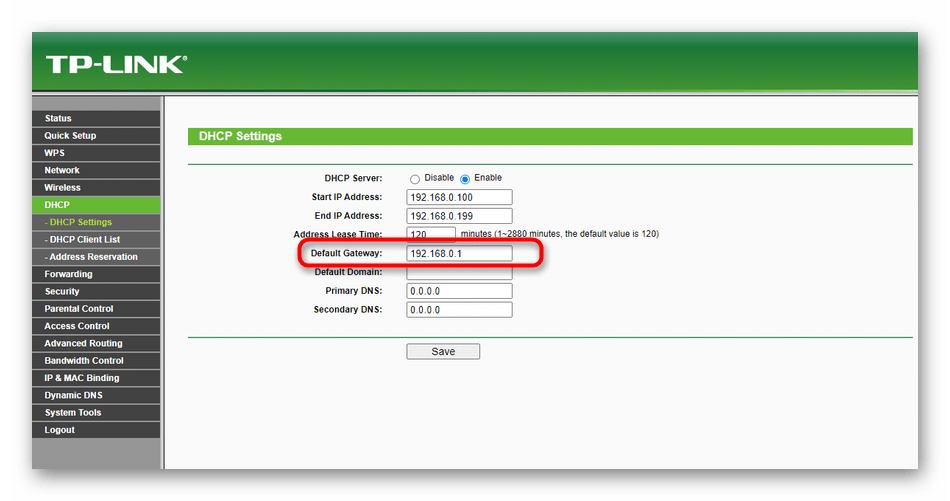
Task: Open Access Control in sidebar
Action: coord(96,326)
